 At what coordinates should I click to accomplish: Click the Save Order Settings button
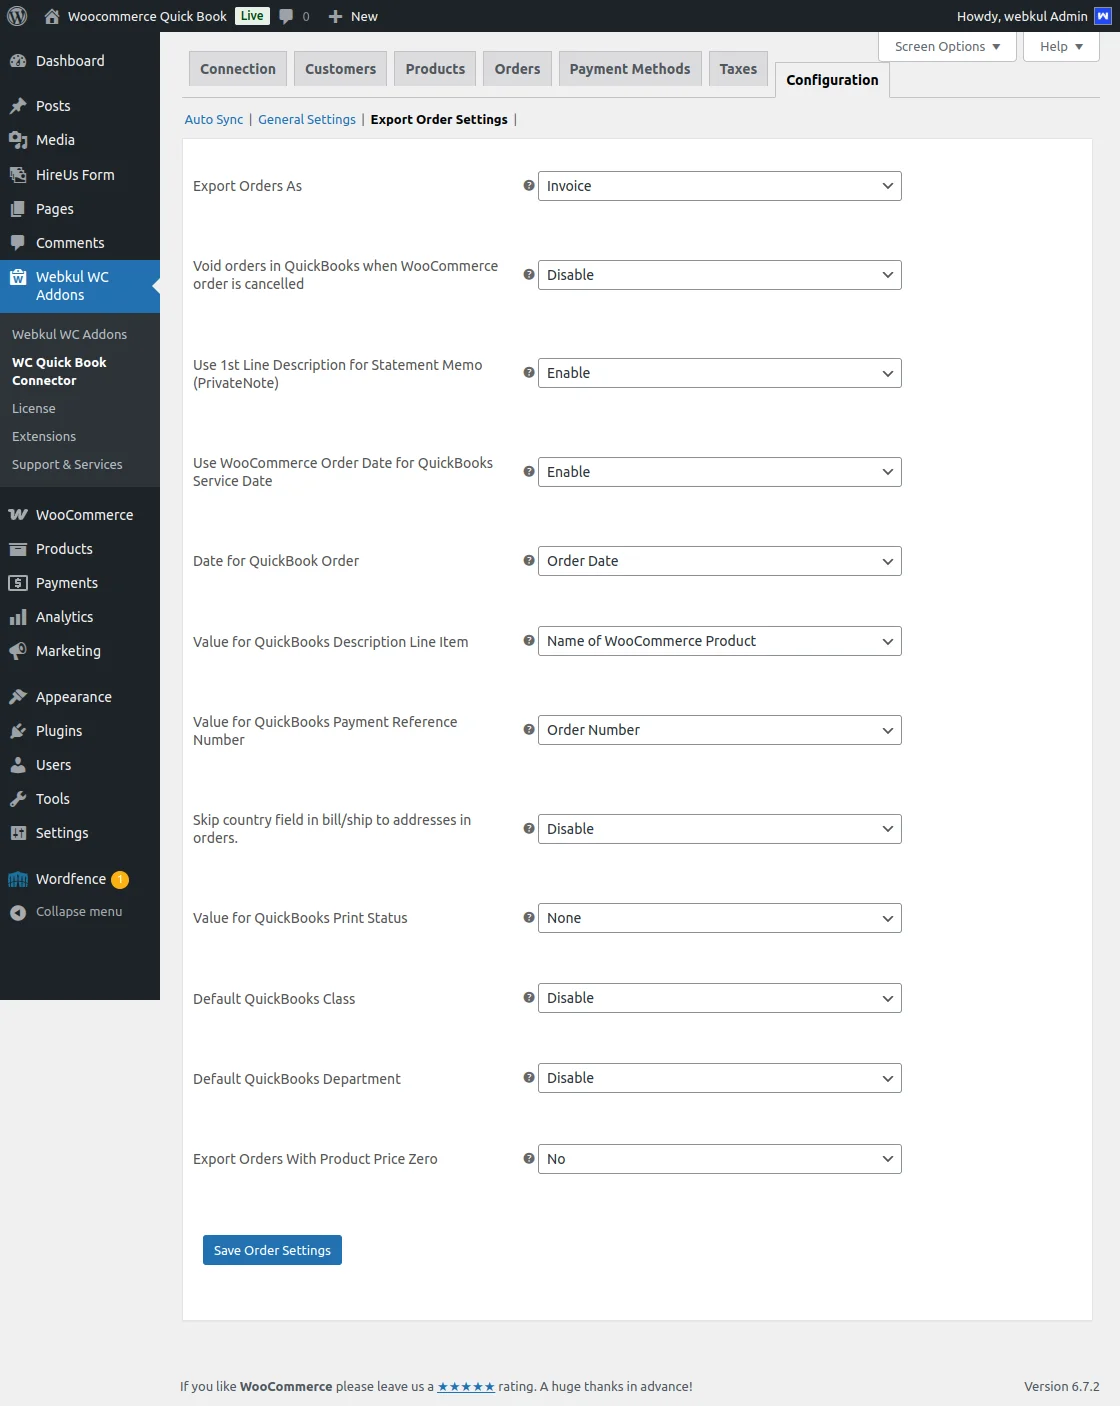click(271, 1250)
